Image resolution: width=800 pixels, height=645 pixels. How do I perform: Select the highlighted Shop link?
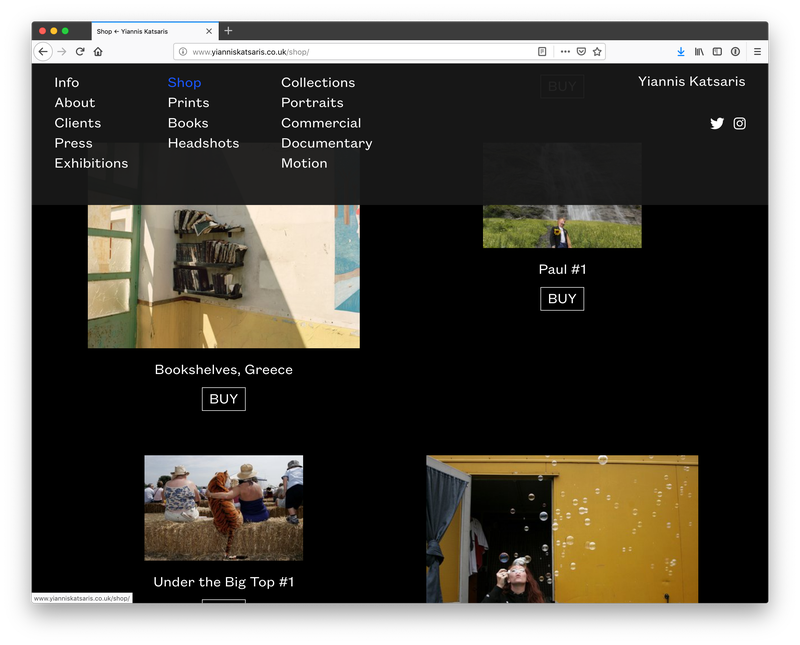[184, 83]
